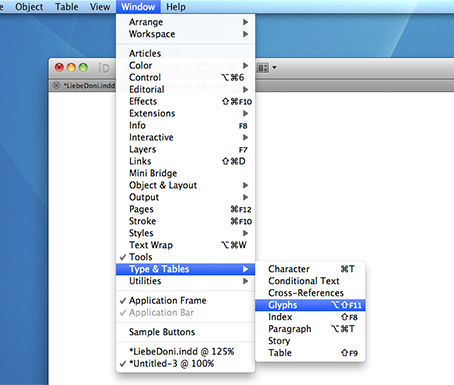Show the Layers panel
Screen dimensions: 454x385
click(x=185, y=149)
